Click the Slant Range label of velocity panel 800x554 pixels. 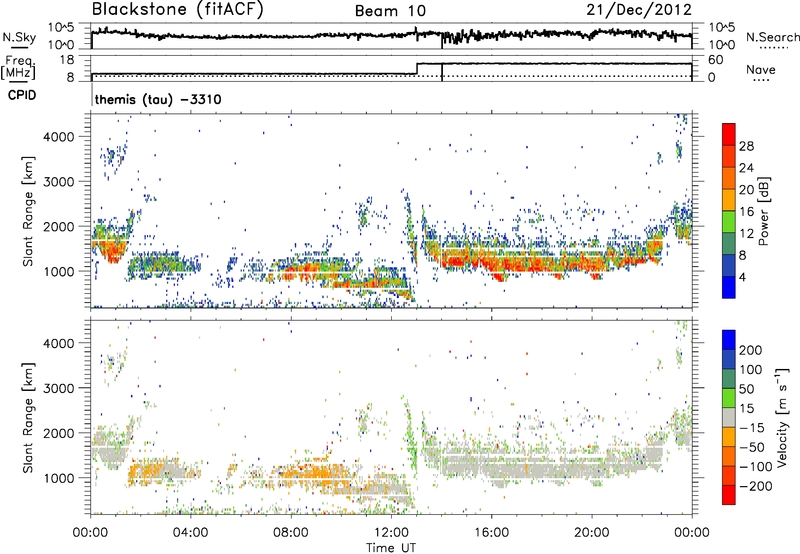tap(28, 418)
